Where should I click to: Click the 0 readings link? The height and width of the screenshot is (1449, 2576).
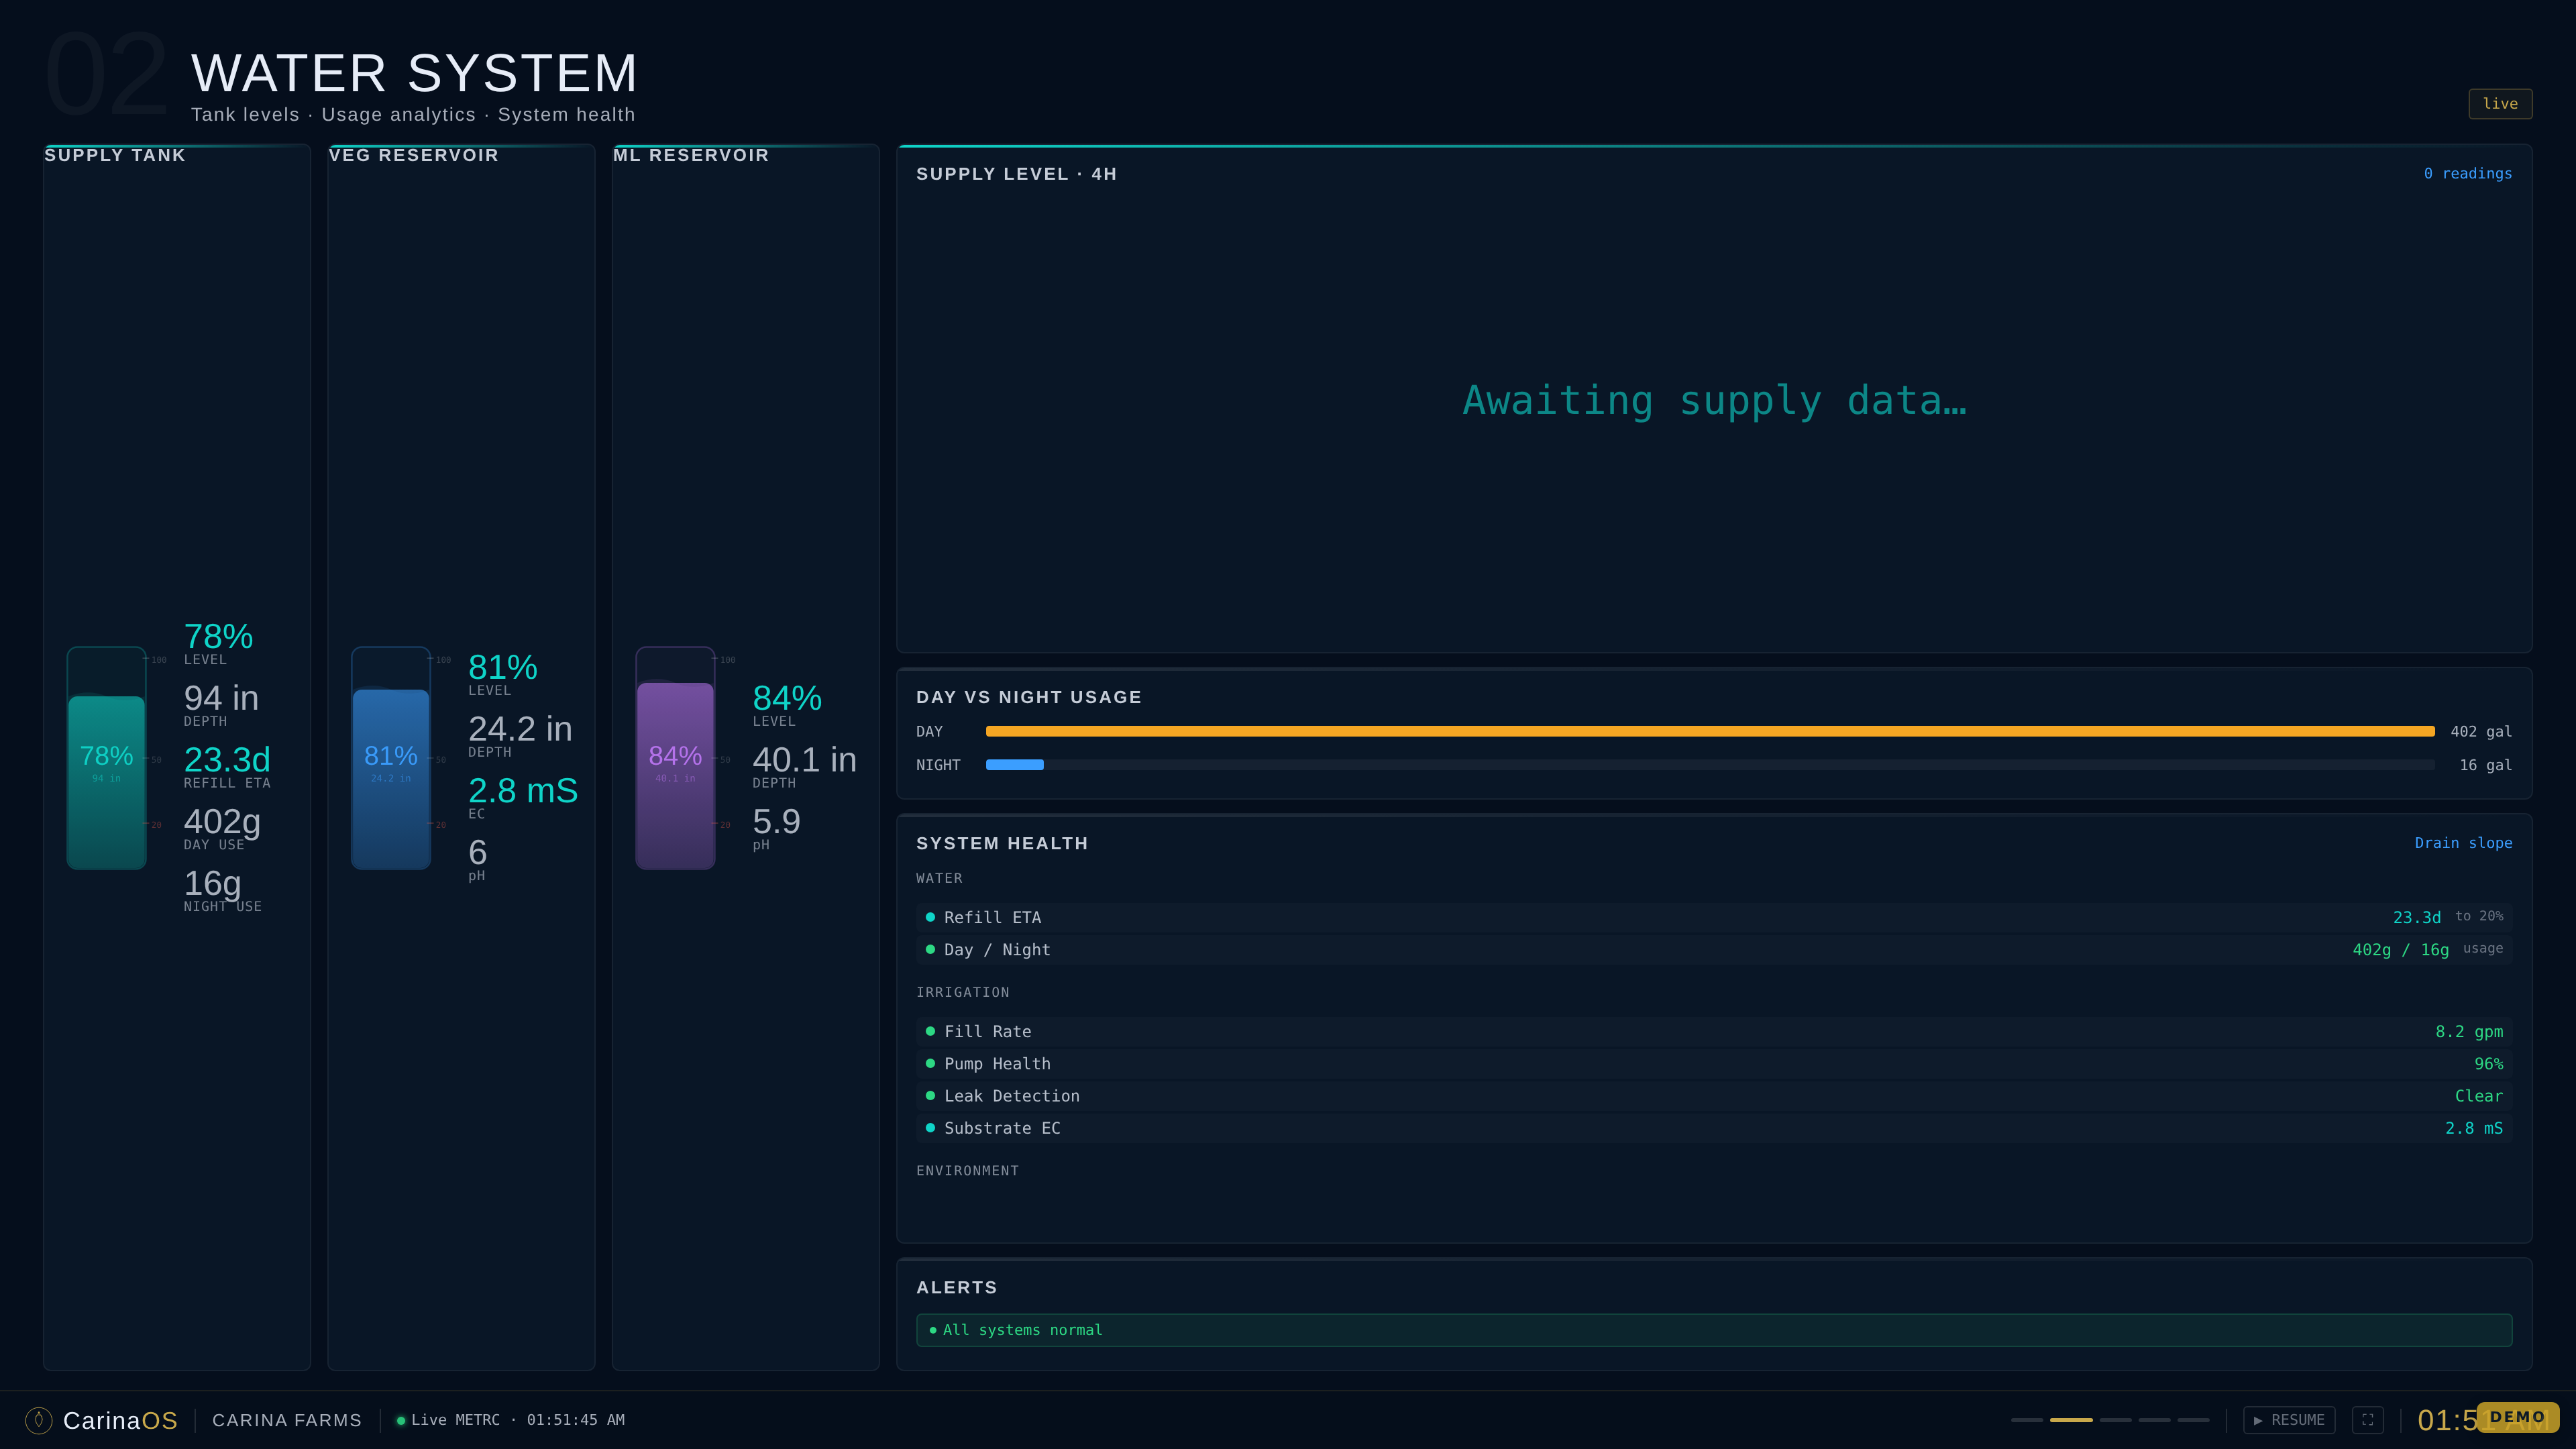(2467, 173)
